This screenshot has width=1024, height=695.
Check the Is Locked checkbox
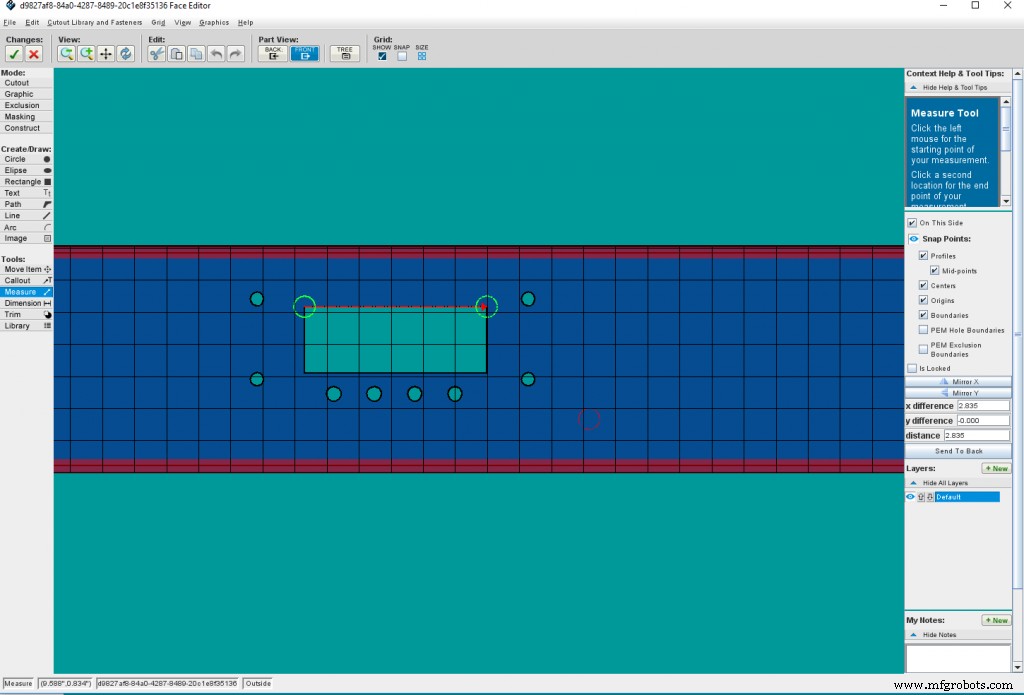coord(912,368)
